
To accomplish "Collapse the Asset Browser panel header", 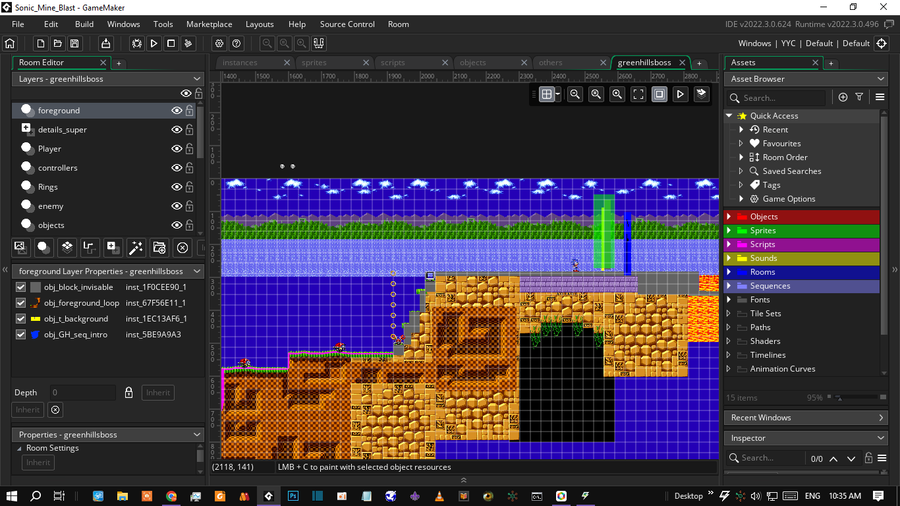I will click(880, 79).
